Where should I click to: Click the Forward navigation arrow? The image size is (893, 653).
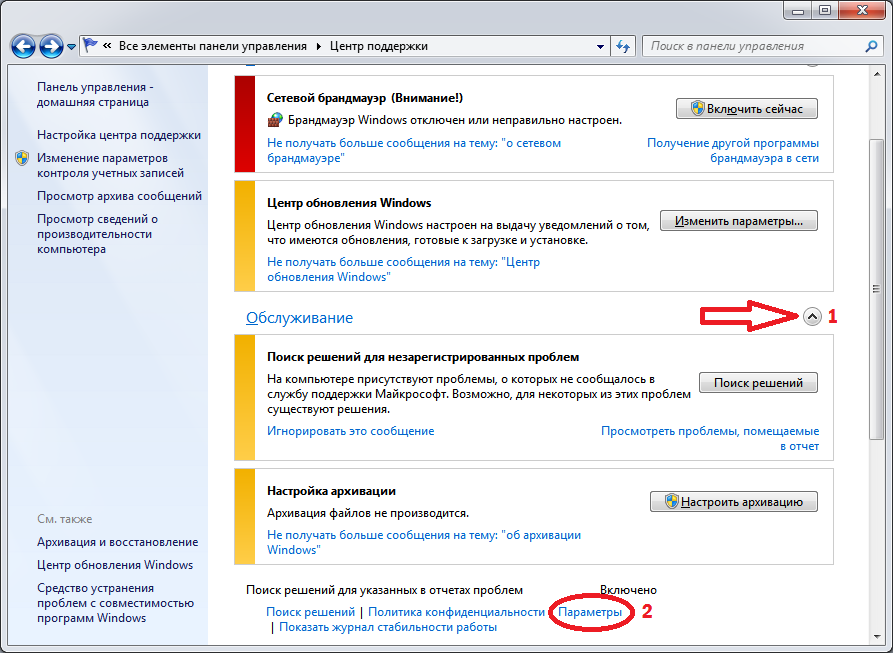tap(51, 46)
